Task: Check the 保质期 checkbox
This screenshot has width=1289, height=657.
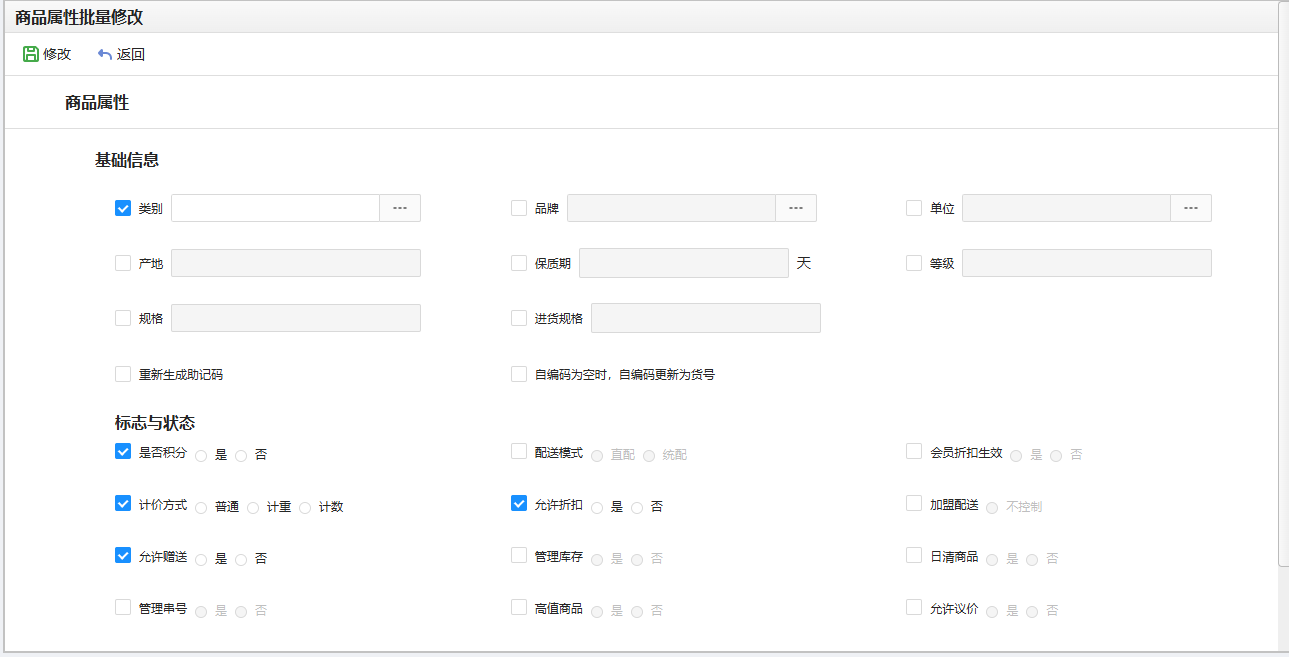Action: click(519, 263)
